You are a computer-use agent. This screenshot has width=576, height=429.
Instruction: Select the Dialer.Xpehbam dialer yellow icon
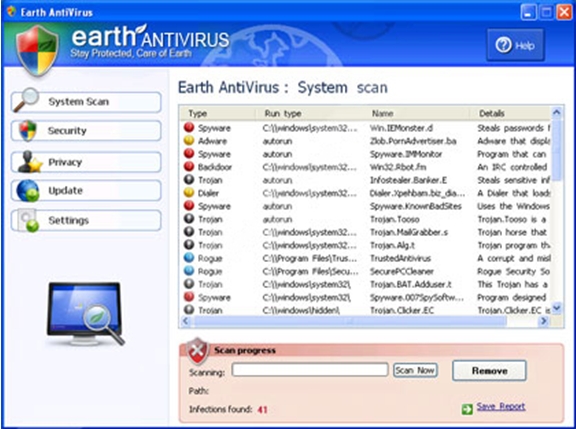pos(189,192)
